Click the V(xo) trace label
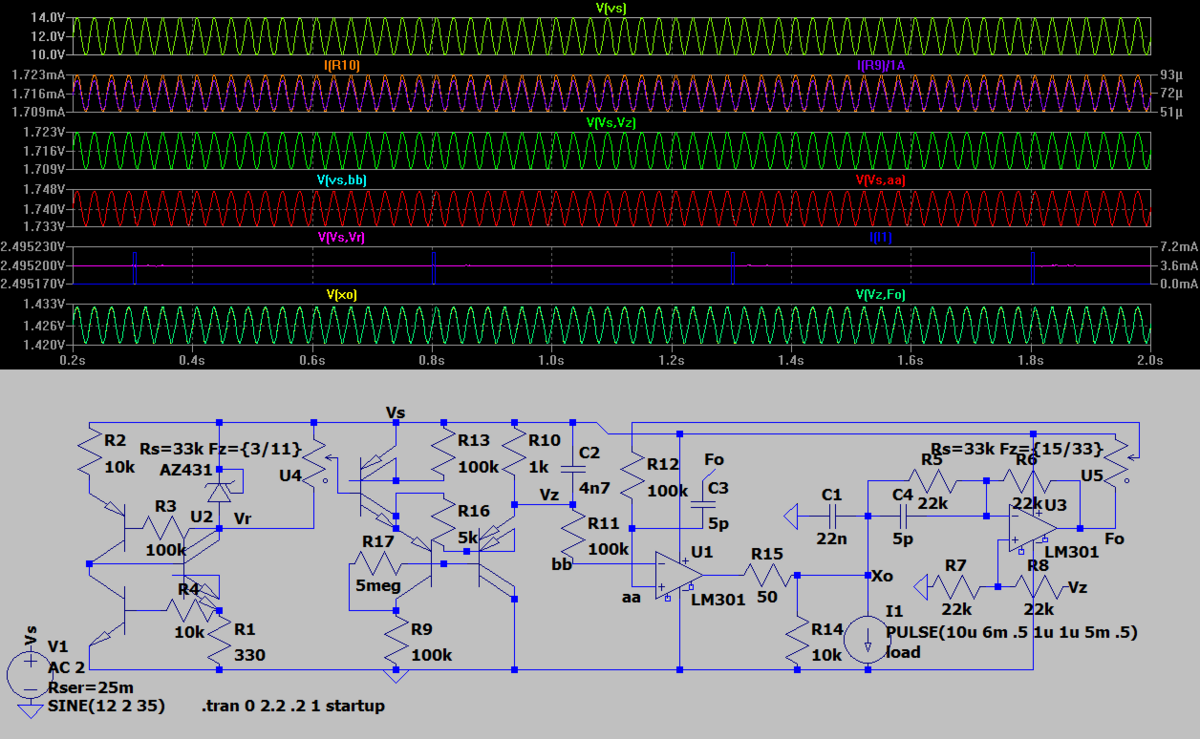The width and height of the screenshot is (1200, 739). [x=341, y=295]
